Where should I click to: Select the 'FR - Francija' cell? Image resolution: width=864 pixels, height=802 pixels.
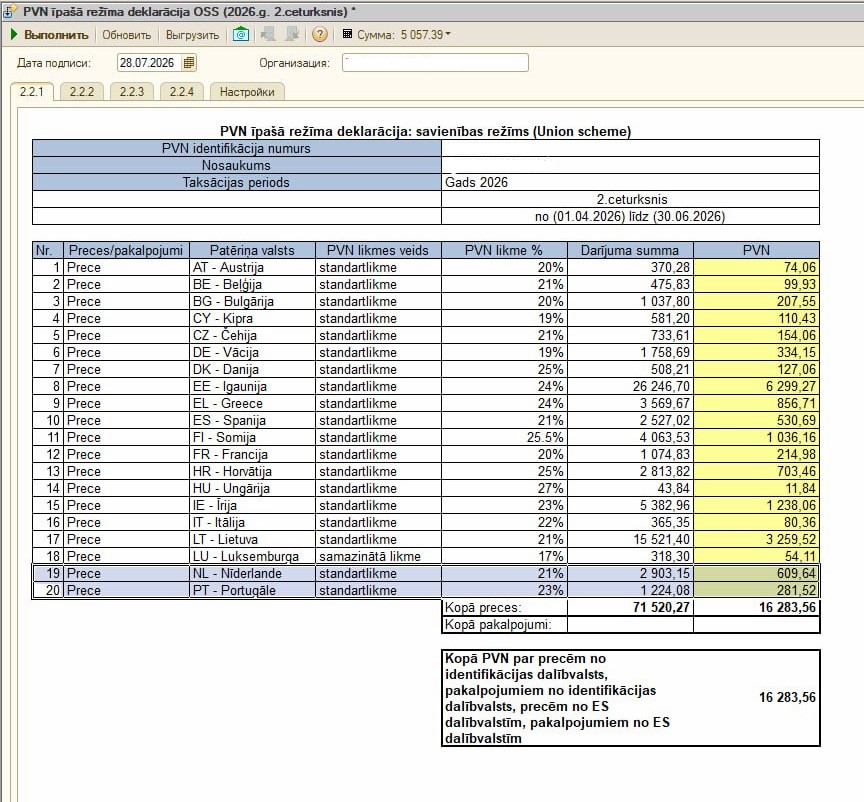tap(252, 455)
